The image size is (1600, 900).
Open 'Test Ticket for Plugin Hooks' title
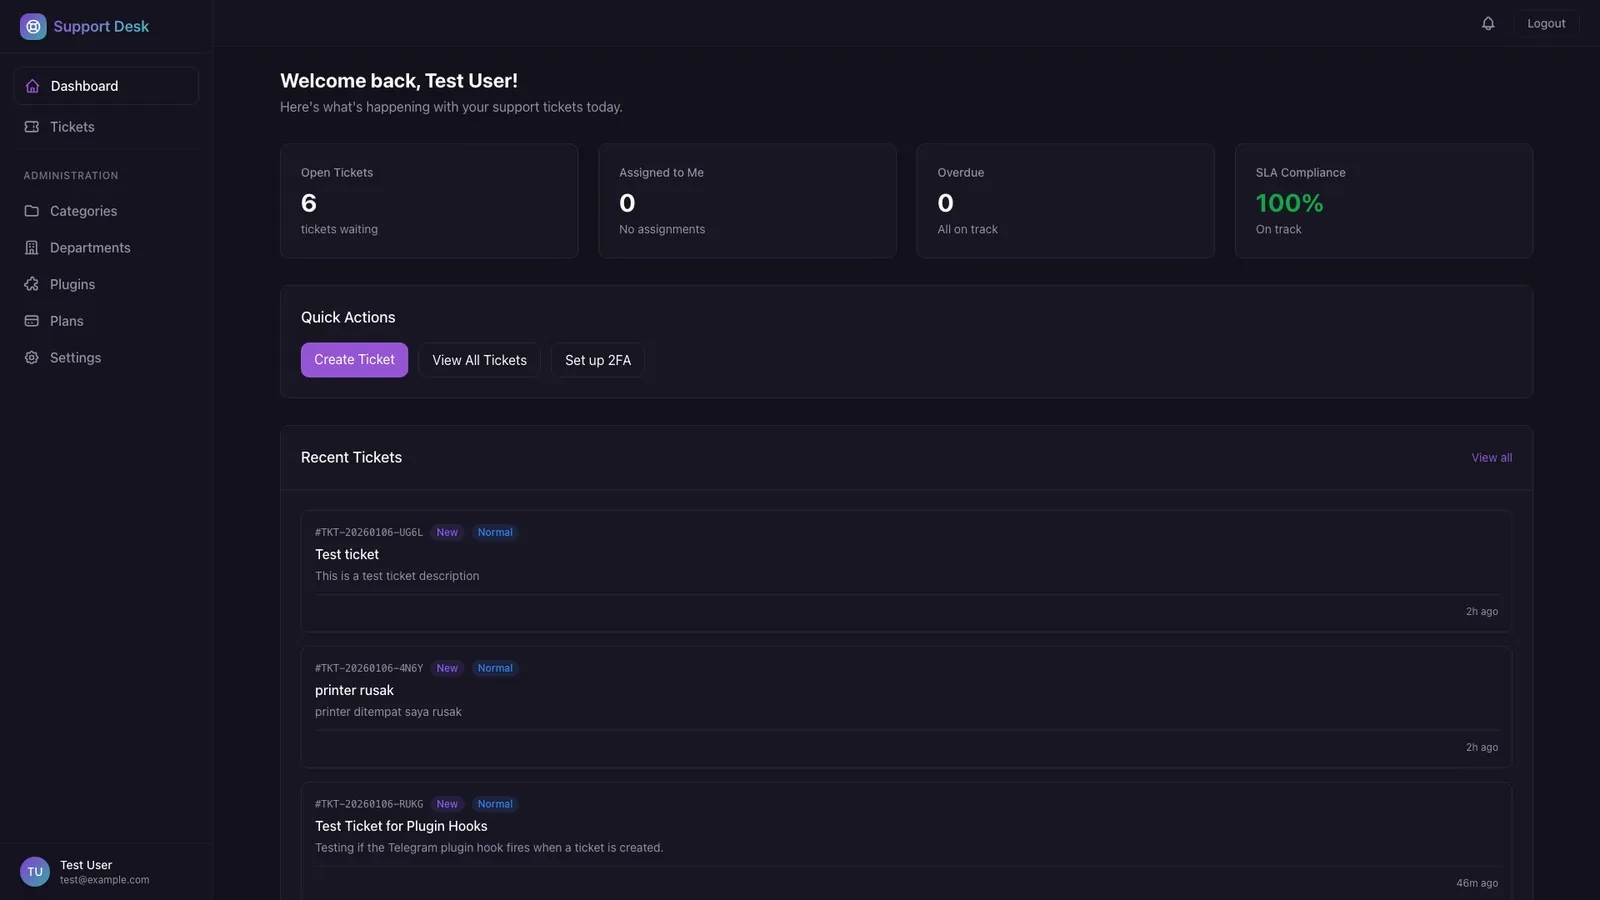pos(401,826)
